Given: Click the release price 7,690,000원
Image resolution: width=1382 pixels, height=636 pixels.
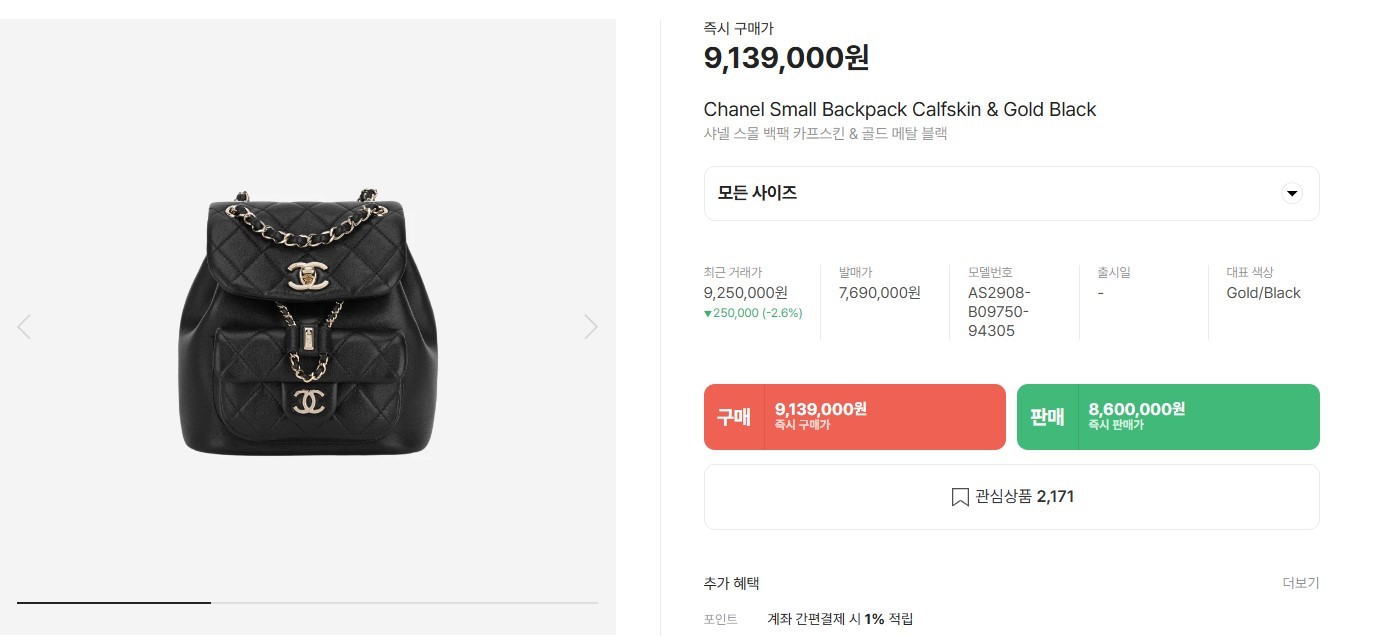Looking at the screenshot, I should pos(880,293).
